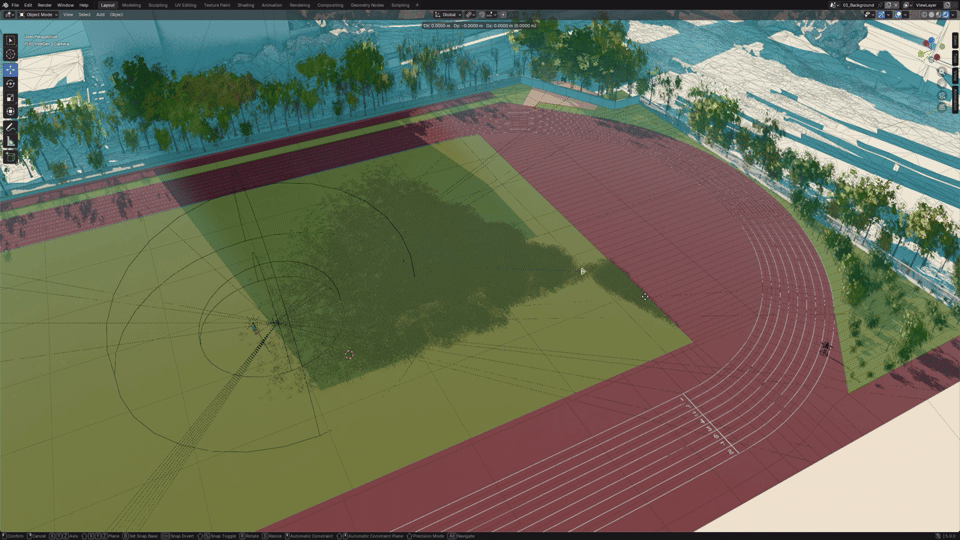Open the Global transform orientation dropdown
This screenshot has width=960, height=540.
pos(448,15)
